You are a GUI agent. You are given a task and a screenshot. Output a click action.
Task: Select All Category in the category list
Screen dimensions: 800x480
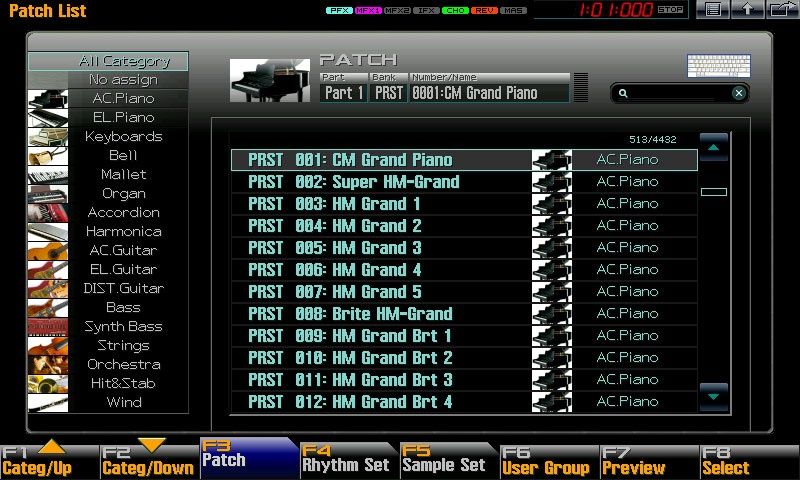(108, 61)
